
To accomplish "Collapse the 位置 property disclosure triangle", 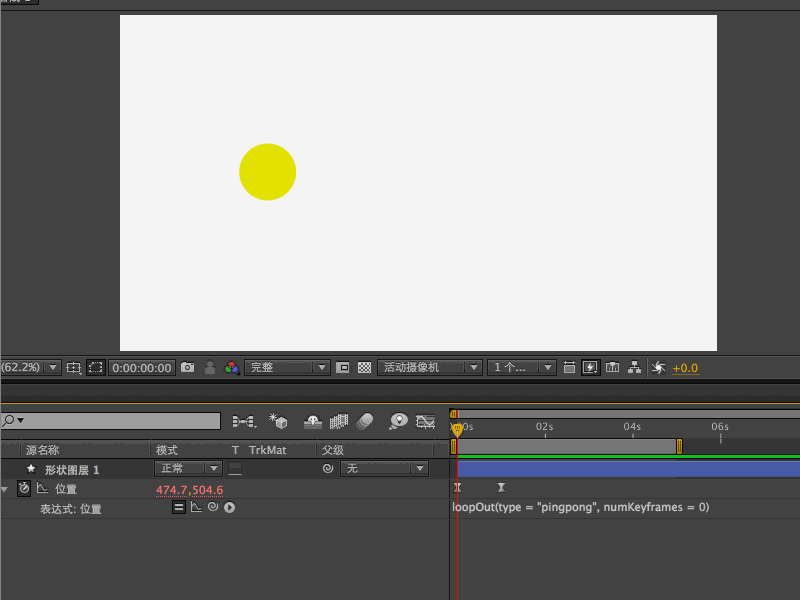I will 5,489.
